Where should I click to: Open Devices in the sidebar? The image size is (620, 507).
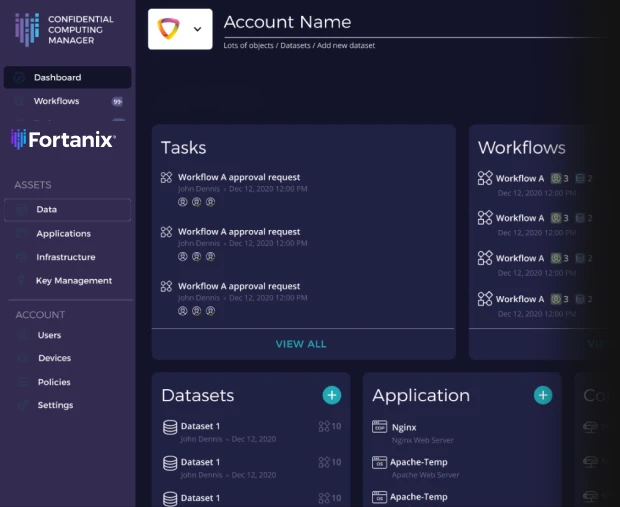click(55, 358)
